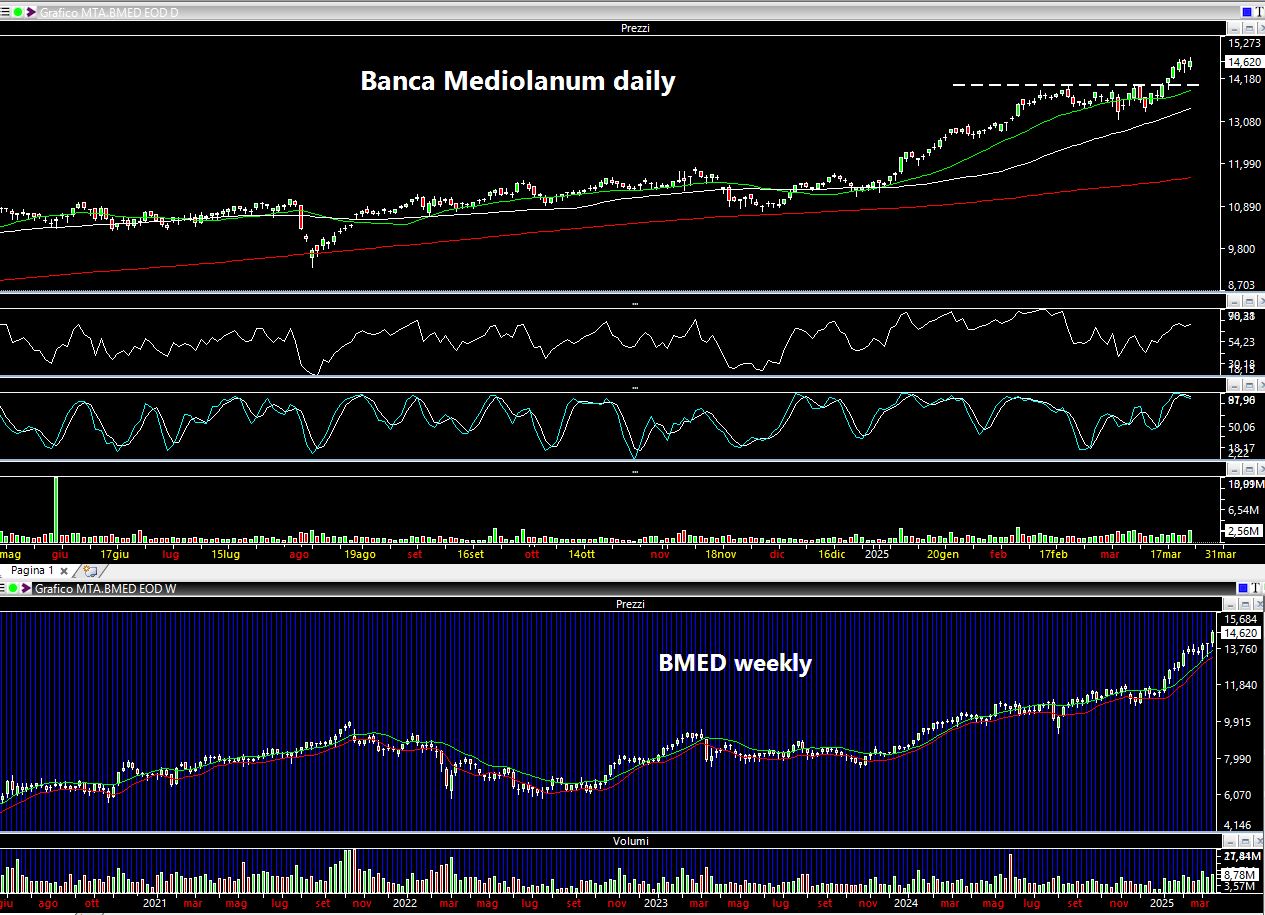The width and height of the screenshot is (1265, 915).
Task: Click the T icon on daily chart title bar
Action: pos(1258,12)
